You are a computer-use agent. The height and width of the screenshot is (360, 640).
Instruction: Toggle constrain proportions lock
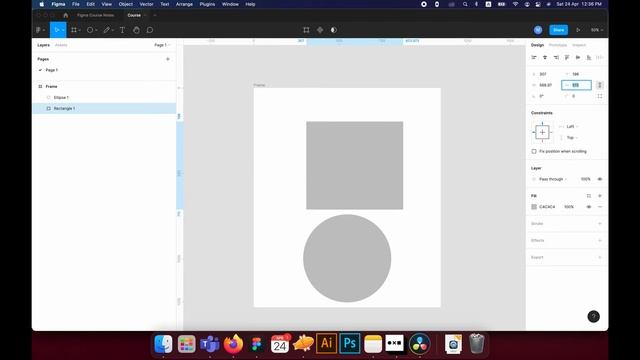600,85
